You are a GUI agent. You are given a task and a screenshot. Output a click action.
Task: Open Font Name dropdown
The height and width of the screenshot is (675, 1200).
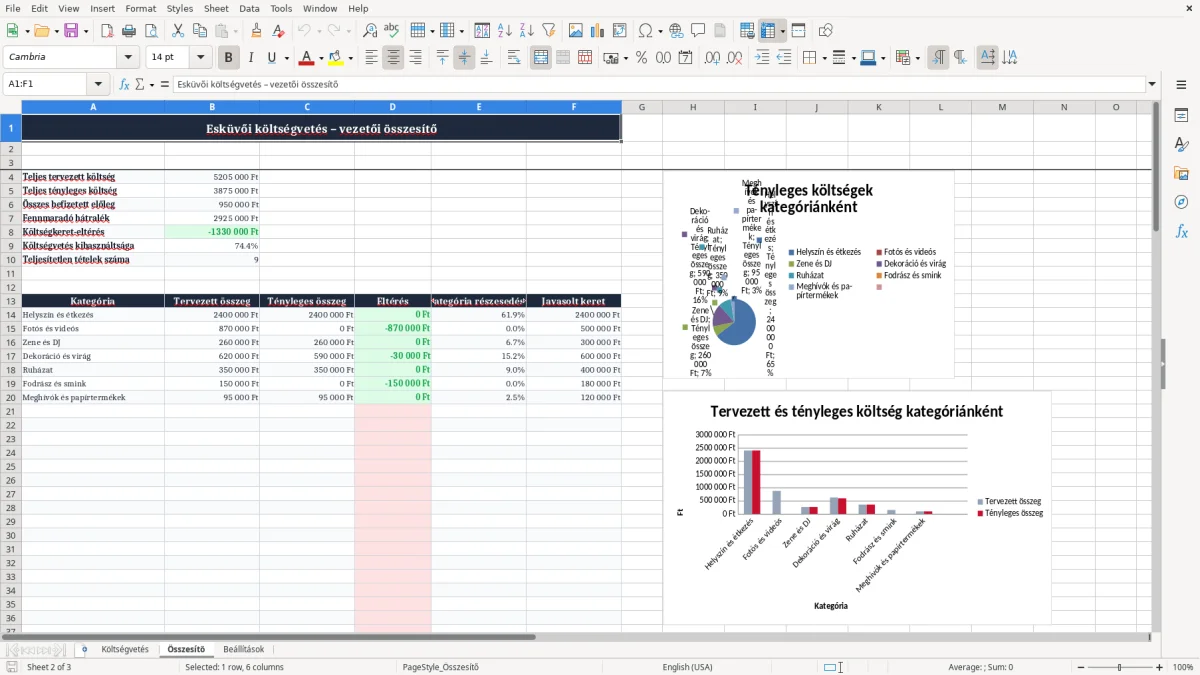[x=128, y=58]
